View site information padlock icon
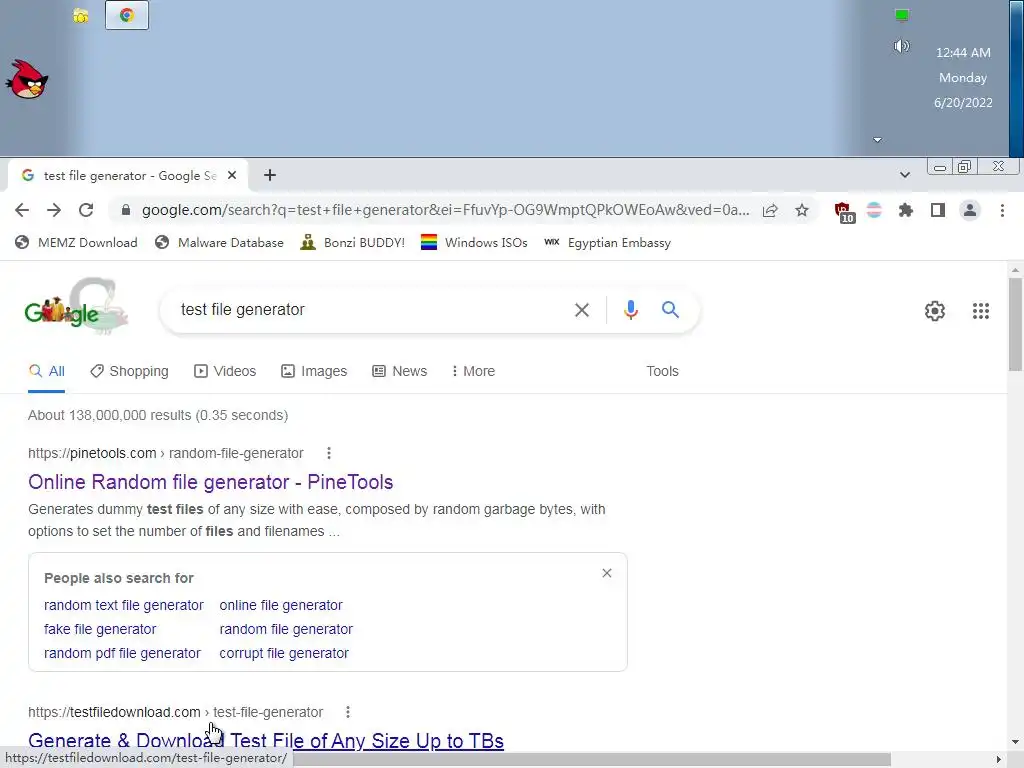This screenshot has height=768, width=1024. pos(126,210)
